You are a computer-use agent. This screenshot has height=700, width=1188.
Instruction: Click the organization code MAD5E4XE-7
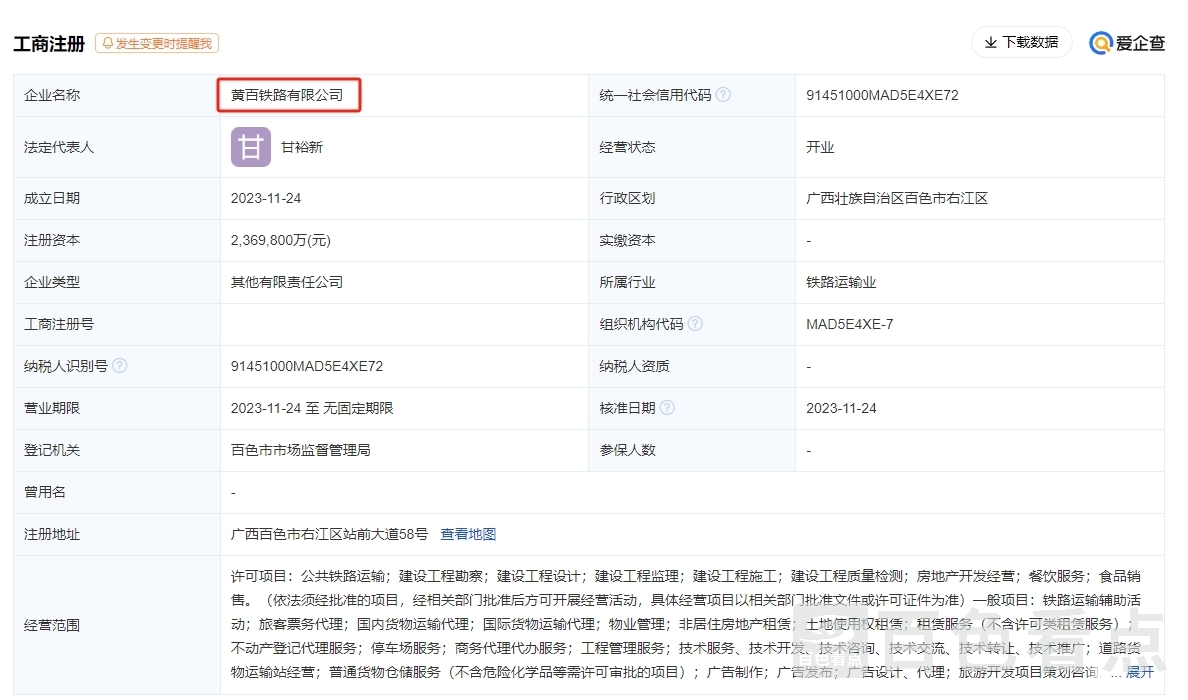pos(850,324)
